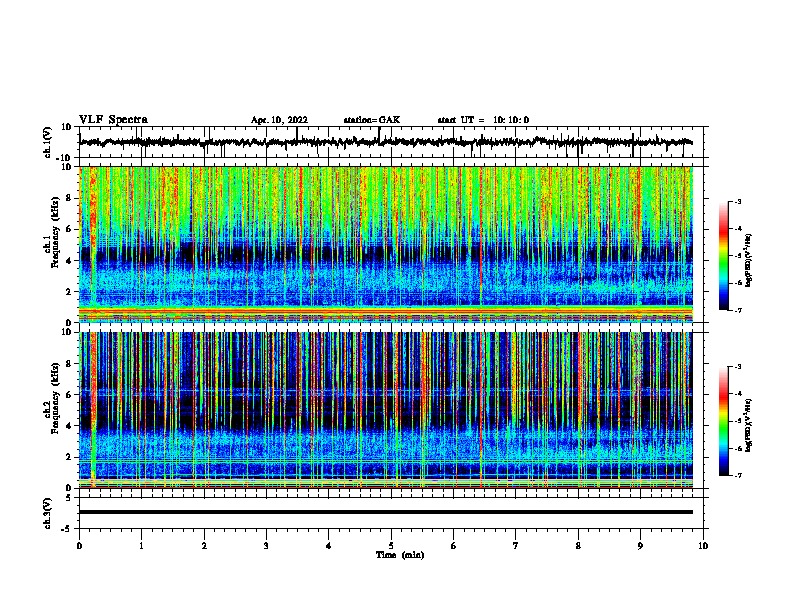Click the "Time (min)" axis label
Screen dimensions: 792x612
pyautogui.click(x=400, y=555)
